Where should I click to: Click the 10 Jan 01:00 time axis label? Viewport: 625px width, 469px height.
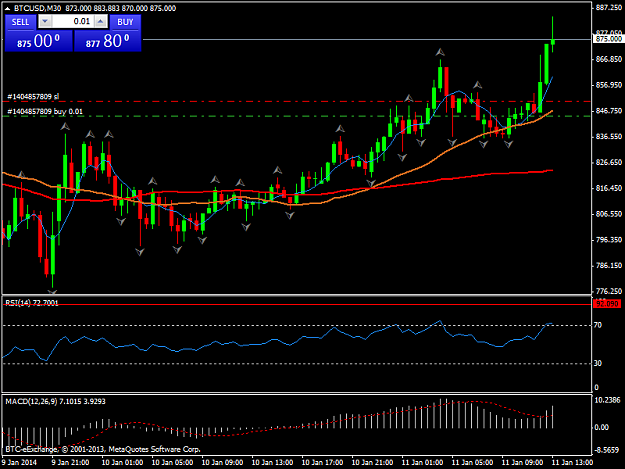pyautogui.click(x=122, y=462)
